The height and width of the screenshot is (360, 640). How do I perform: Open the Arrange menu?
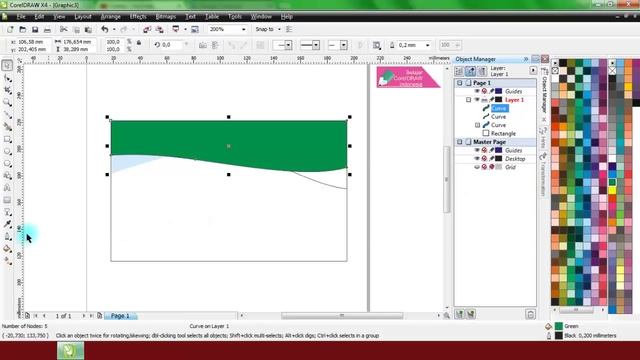point(111,17)
